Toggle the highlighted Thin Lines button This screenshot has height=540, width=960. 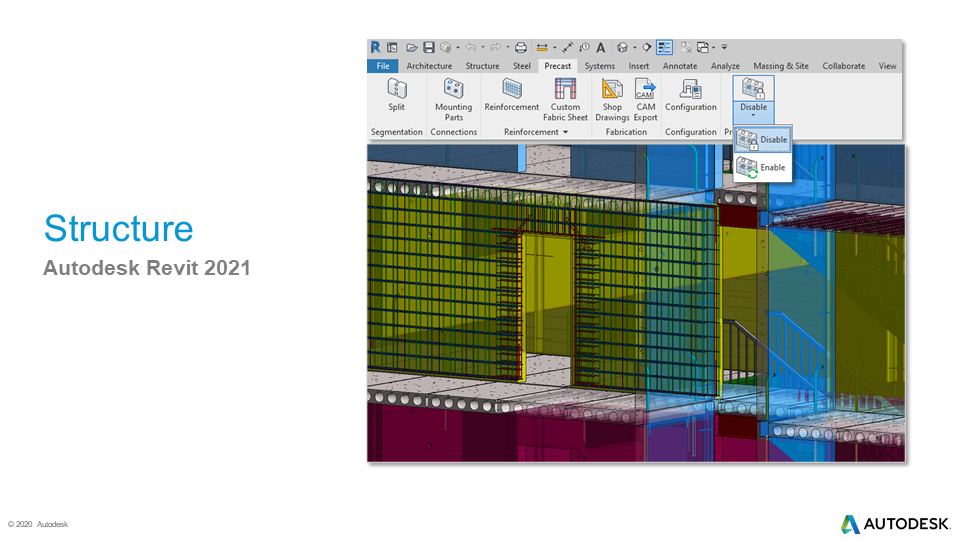click(664, 47)
